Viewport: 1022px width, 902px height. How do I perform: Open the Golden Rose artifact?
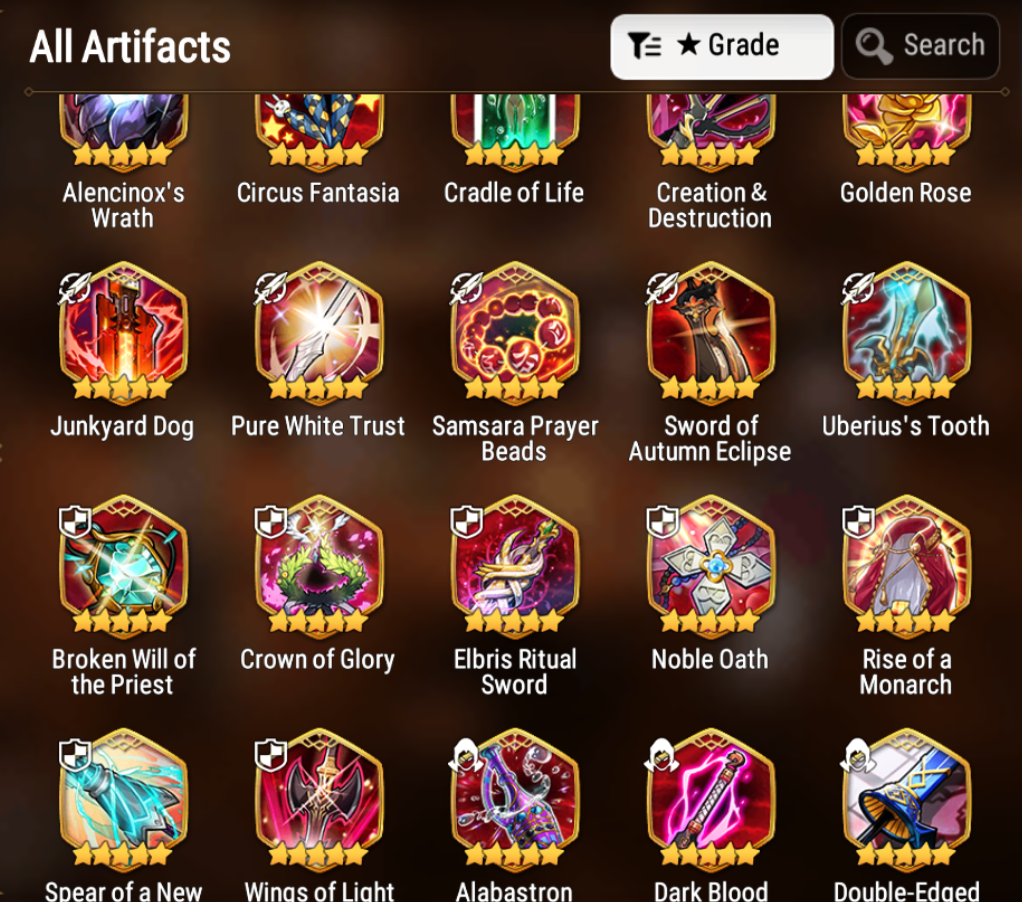(x=906, y=130)
